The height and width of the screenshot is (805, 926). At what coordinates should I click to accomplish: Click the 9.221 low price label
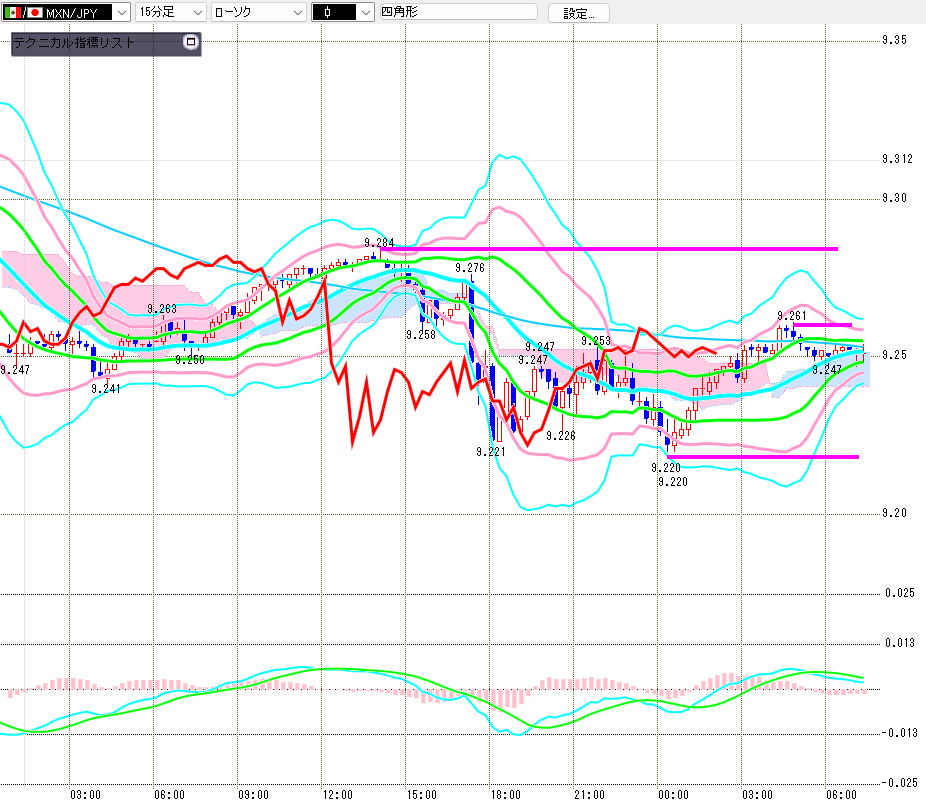point(491,452)
